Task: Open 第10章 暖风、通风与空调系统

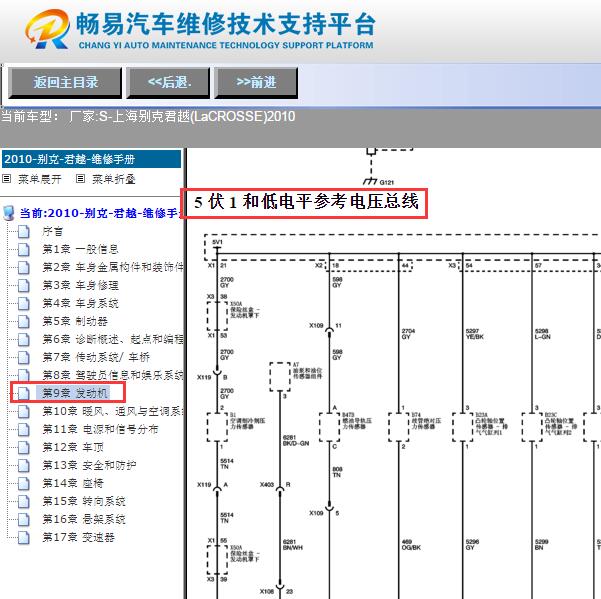Action: [113, 412]
